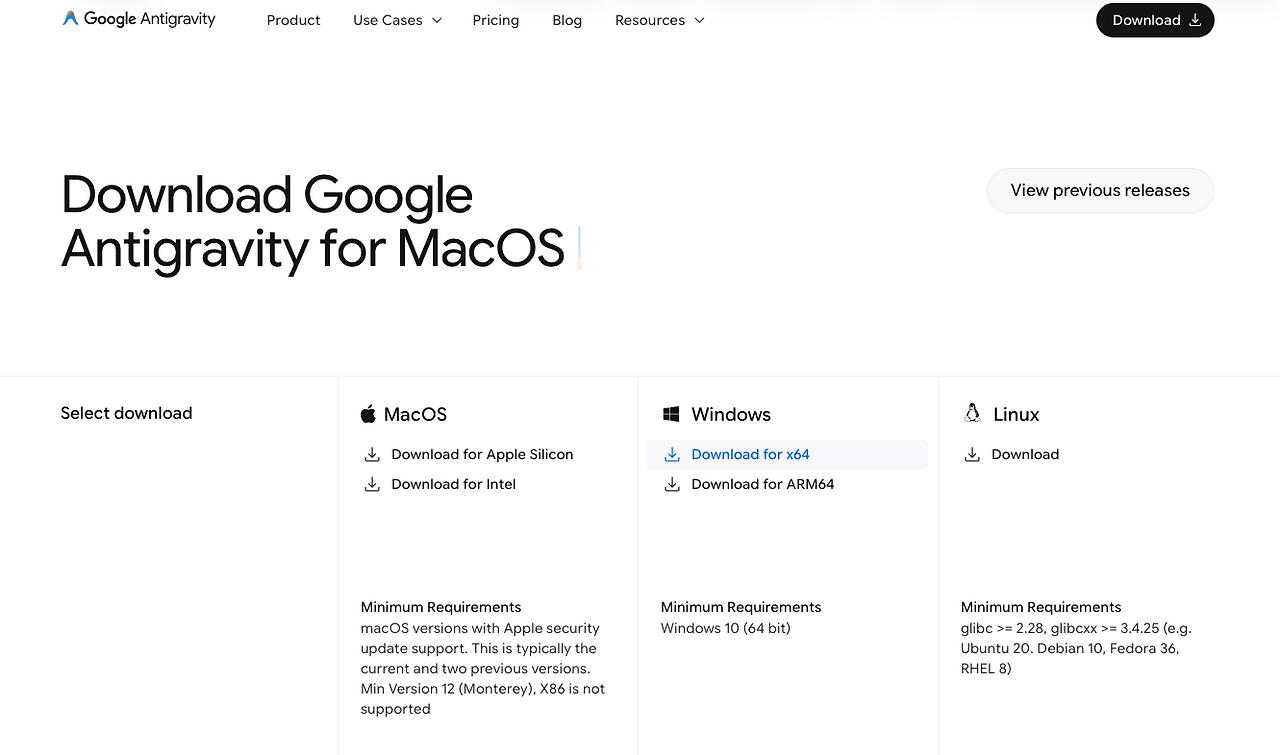Image resolution: width=1280 pixels, height=755 pixels.
Task: Click the Linux heading text
Action: (x=1016, y=414)
